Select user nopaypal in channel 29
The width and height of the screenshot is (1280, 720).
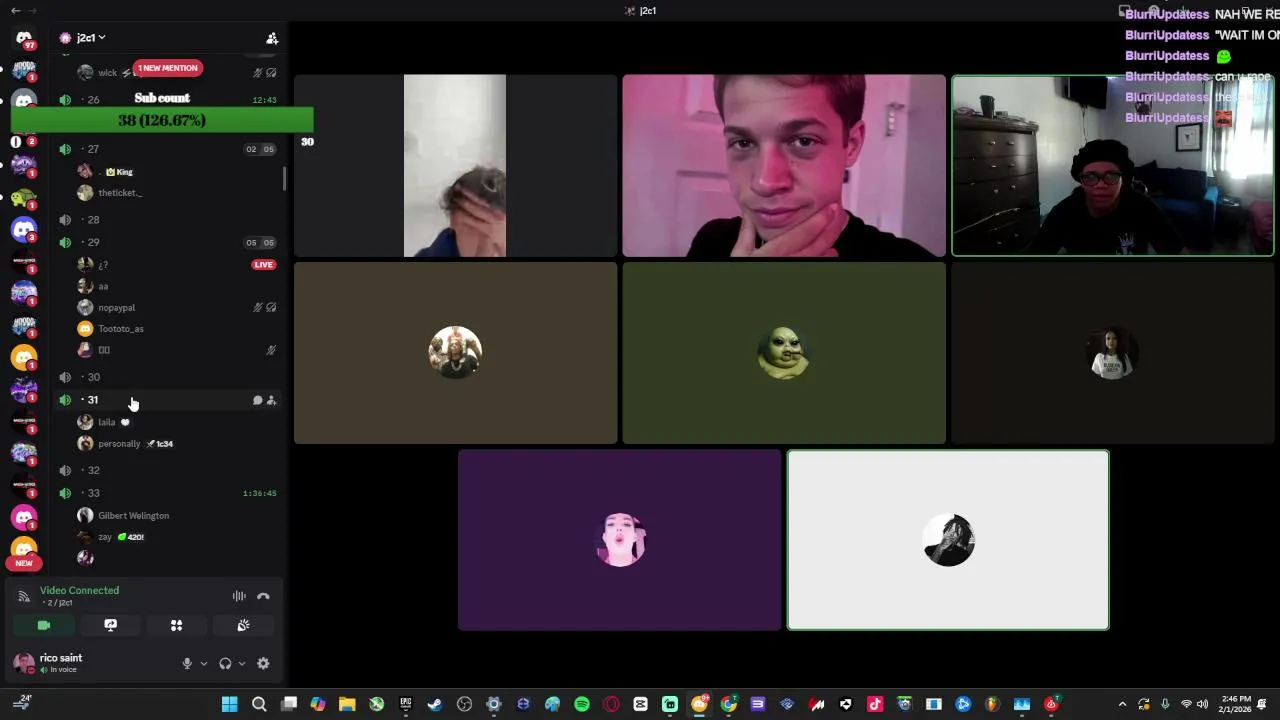click(x=117, y=308)
